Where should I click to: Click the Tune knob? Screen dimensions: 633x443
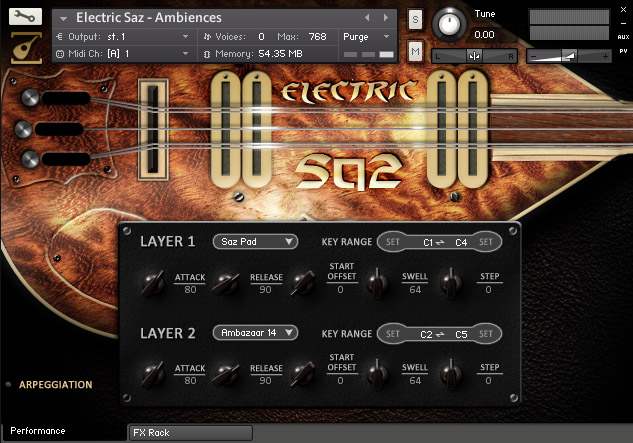click(449, 24)
